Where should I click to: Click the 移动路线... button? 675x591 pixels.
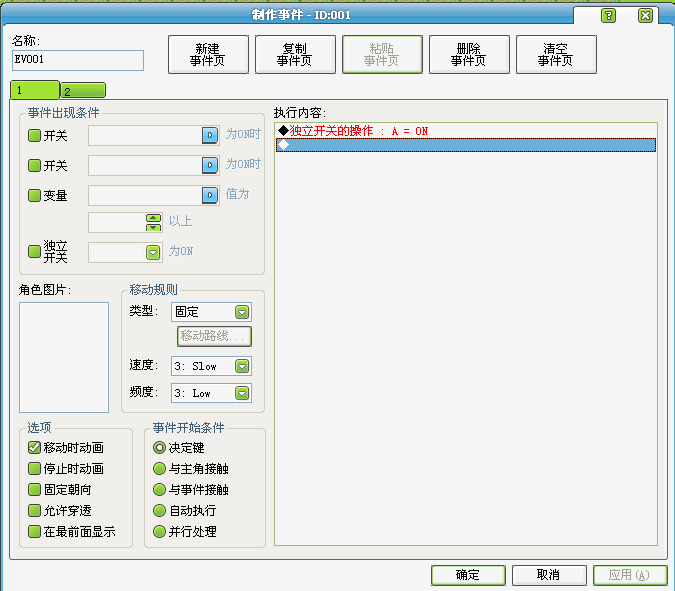pyautogui.click(x=214, y=336)
